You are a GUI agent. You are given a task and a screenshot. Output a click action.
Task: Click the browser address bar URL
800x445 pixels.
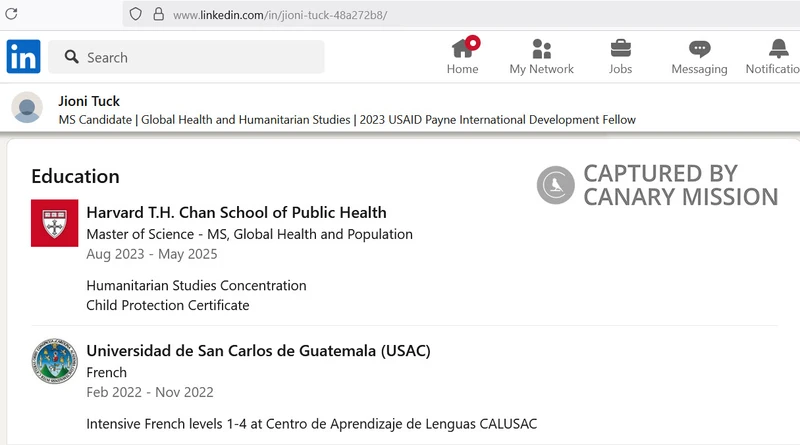[280, 15]
